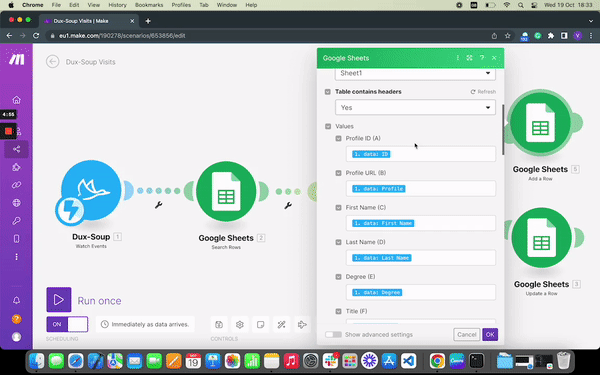Open the Sheet1 sheet dropdown

tap(415, 73)
